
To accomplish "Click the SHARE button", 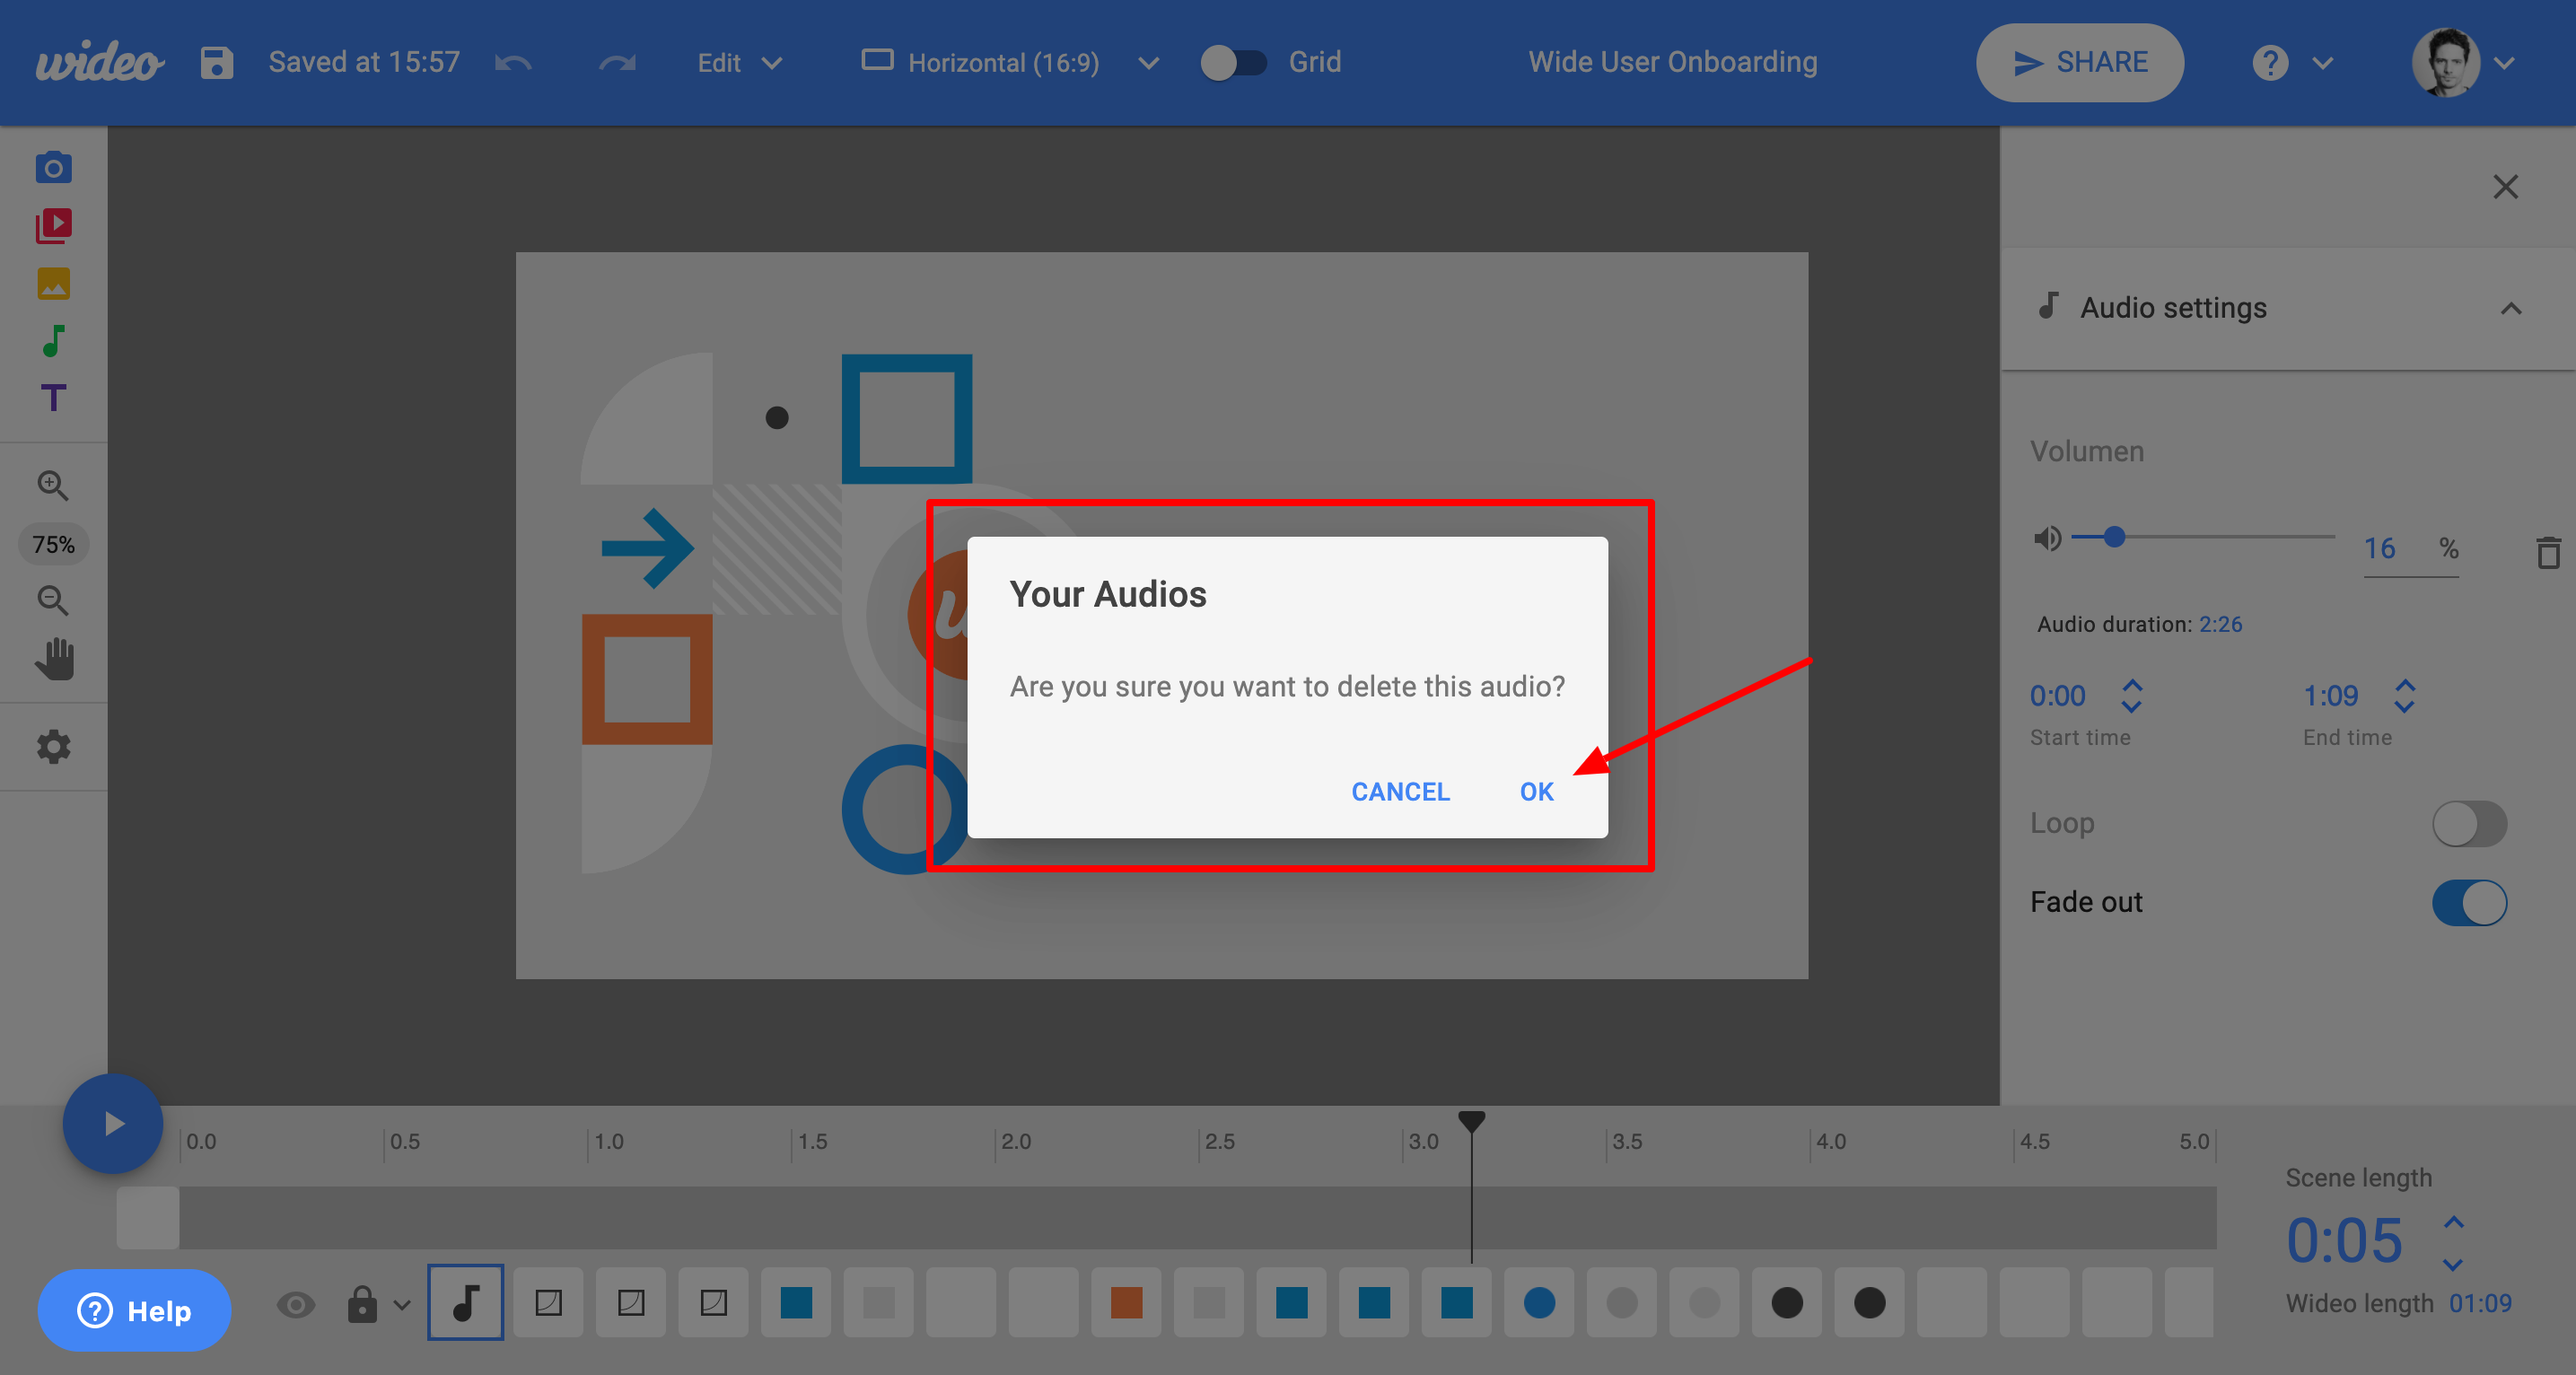I will click(x=2079, y=63).
